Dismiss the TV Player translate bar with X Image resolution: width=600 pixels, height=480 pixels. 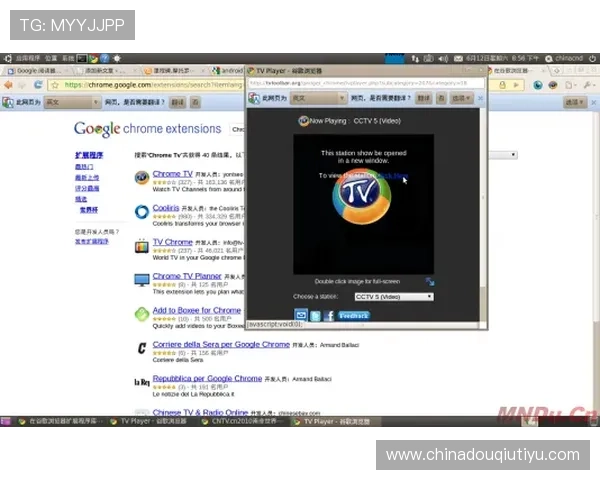coord(480,98)
